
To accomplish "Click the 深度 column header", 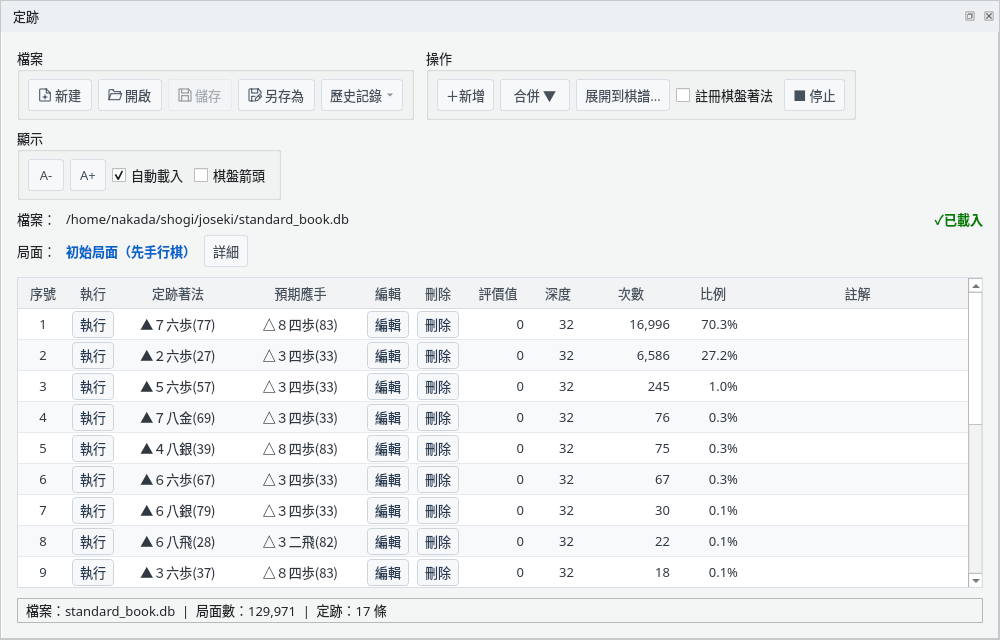I will pos(558,294).
